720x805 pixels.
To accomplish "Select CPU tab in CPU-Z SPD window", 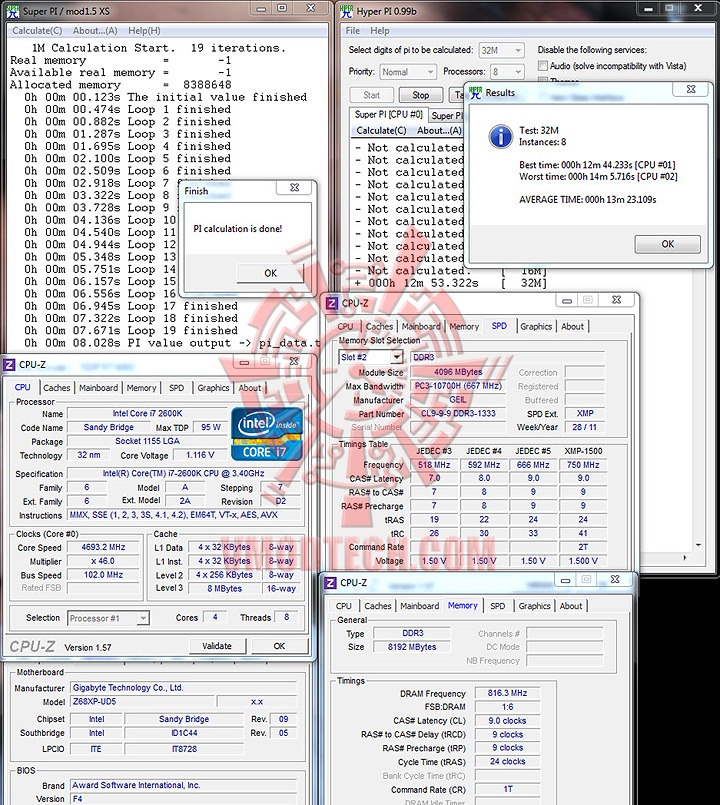I will (345, 327).
